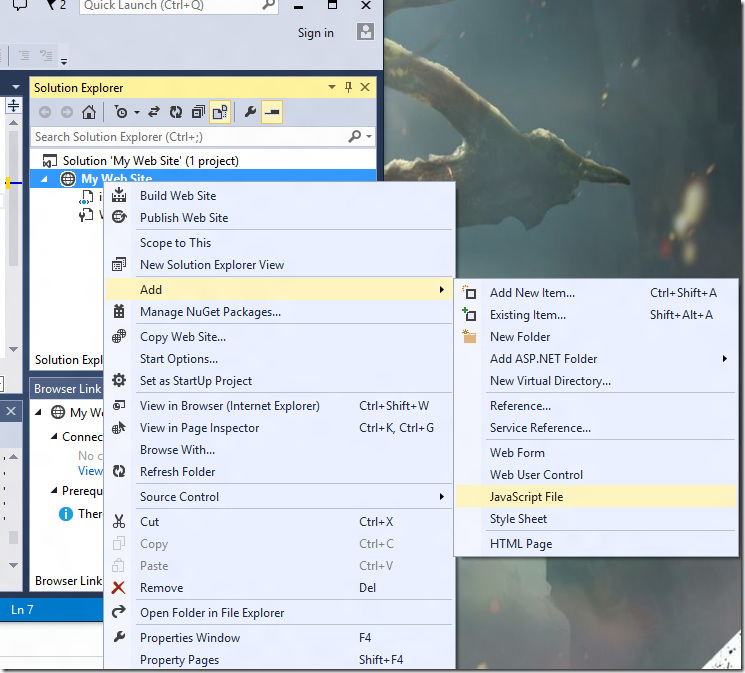Viewport: 745px width, 673px height.
Task: Choose Add New Item...
Action: pyautogui.click(x=596, y=293)
